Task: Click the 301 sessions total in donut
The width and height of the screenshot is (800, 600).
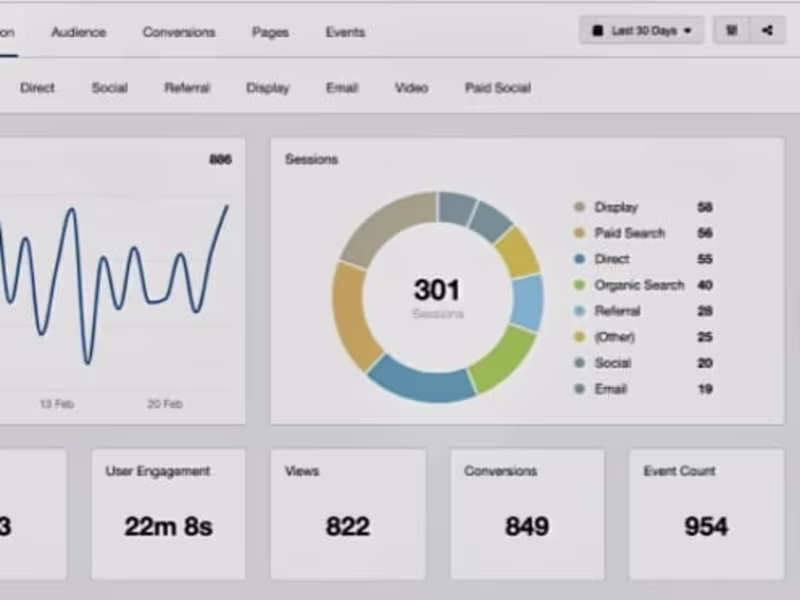Action: tap(437, 290)
